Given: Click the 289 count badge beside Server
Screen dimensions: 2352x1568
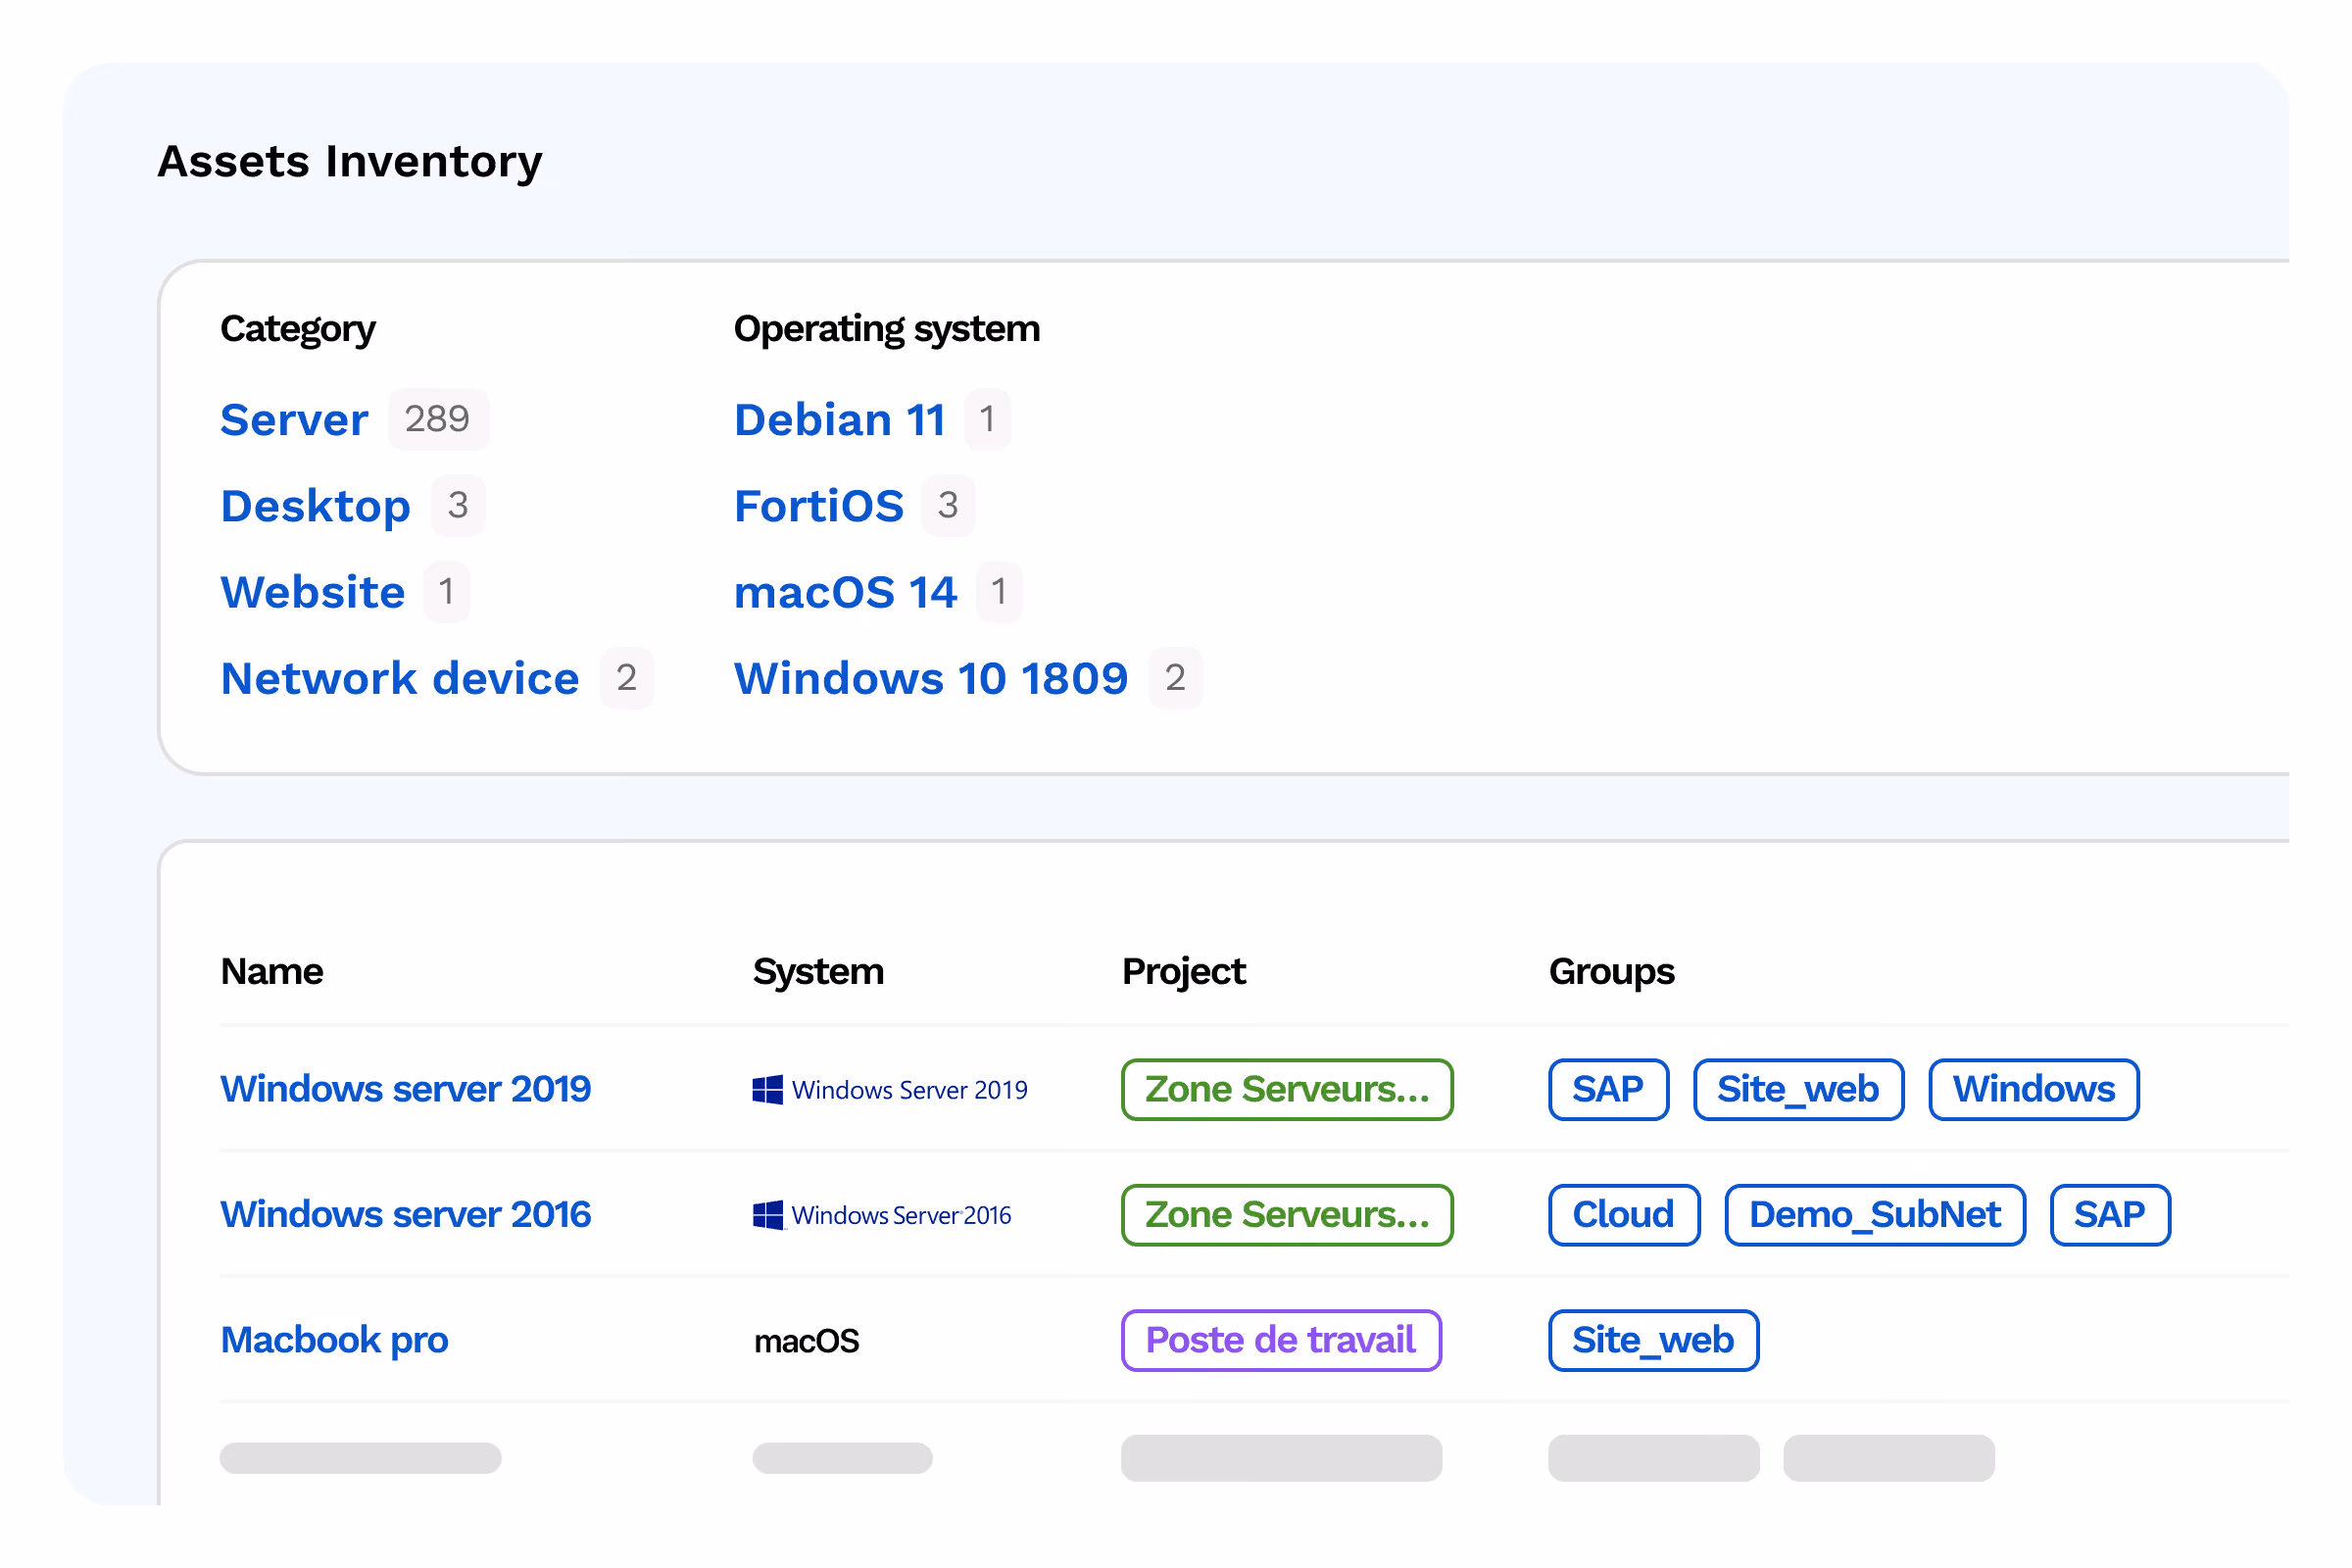Looking at the screenshot, I should [437, 419].
